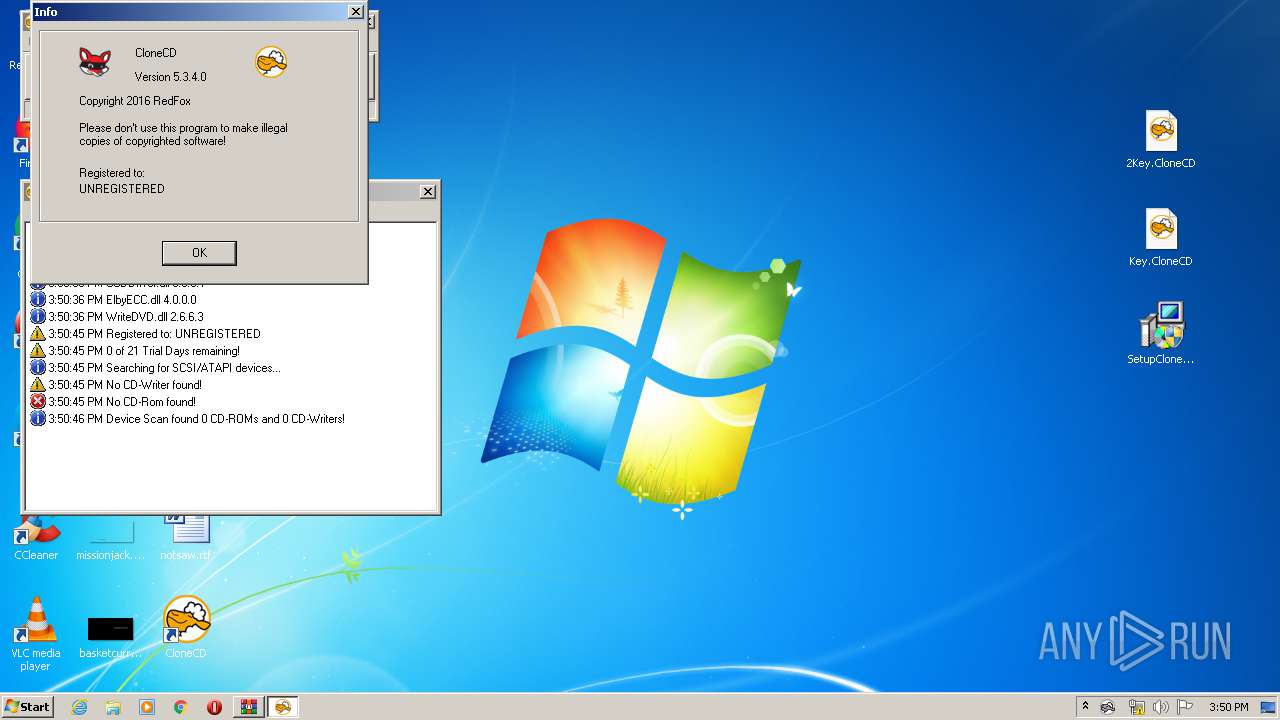Select SetupClone... installer desktop icon
Viewport: 1280px width, 720px height.
point(1161,335)
